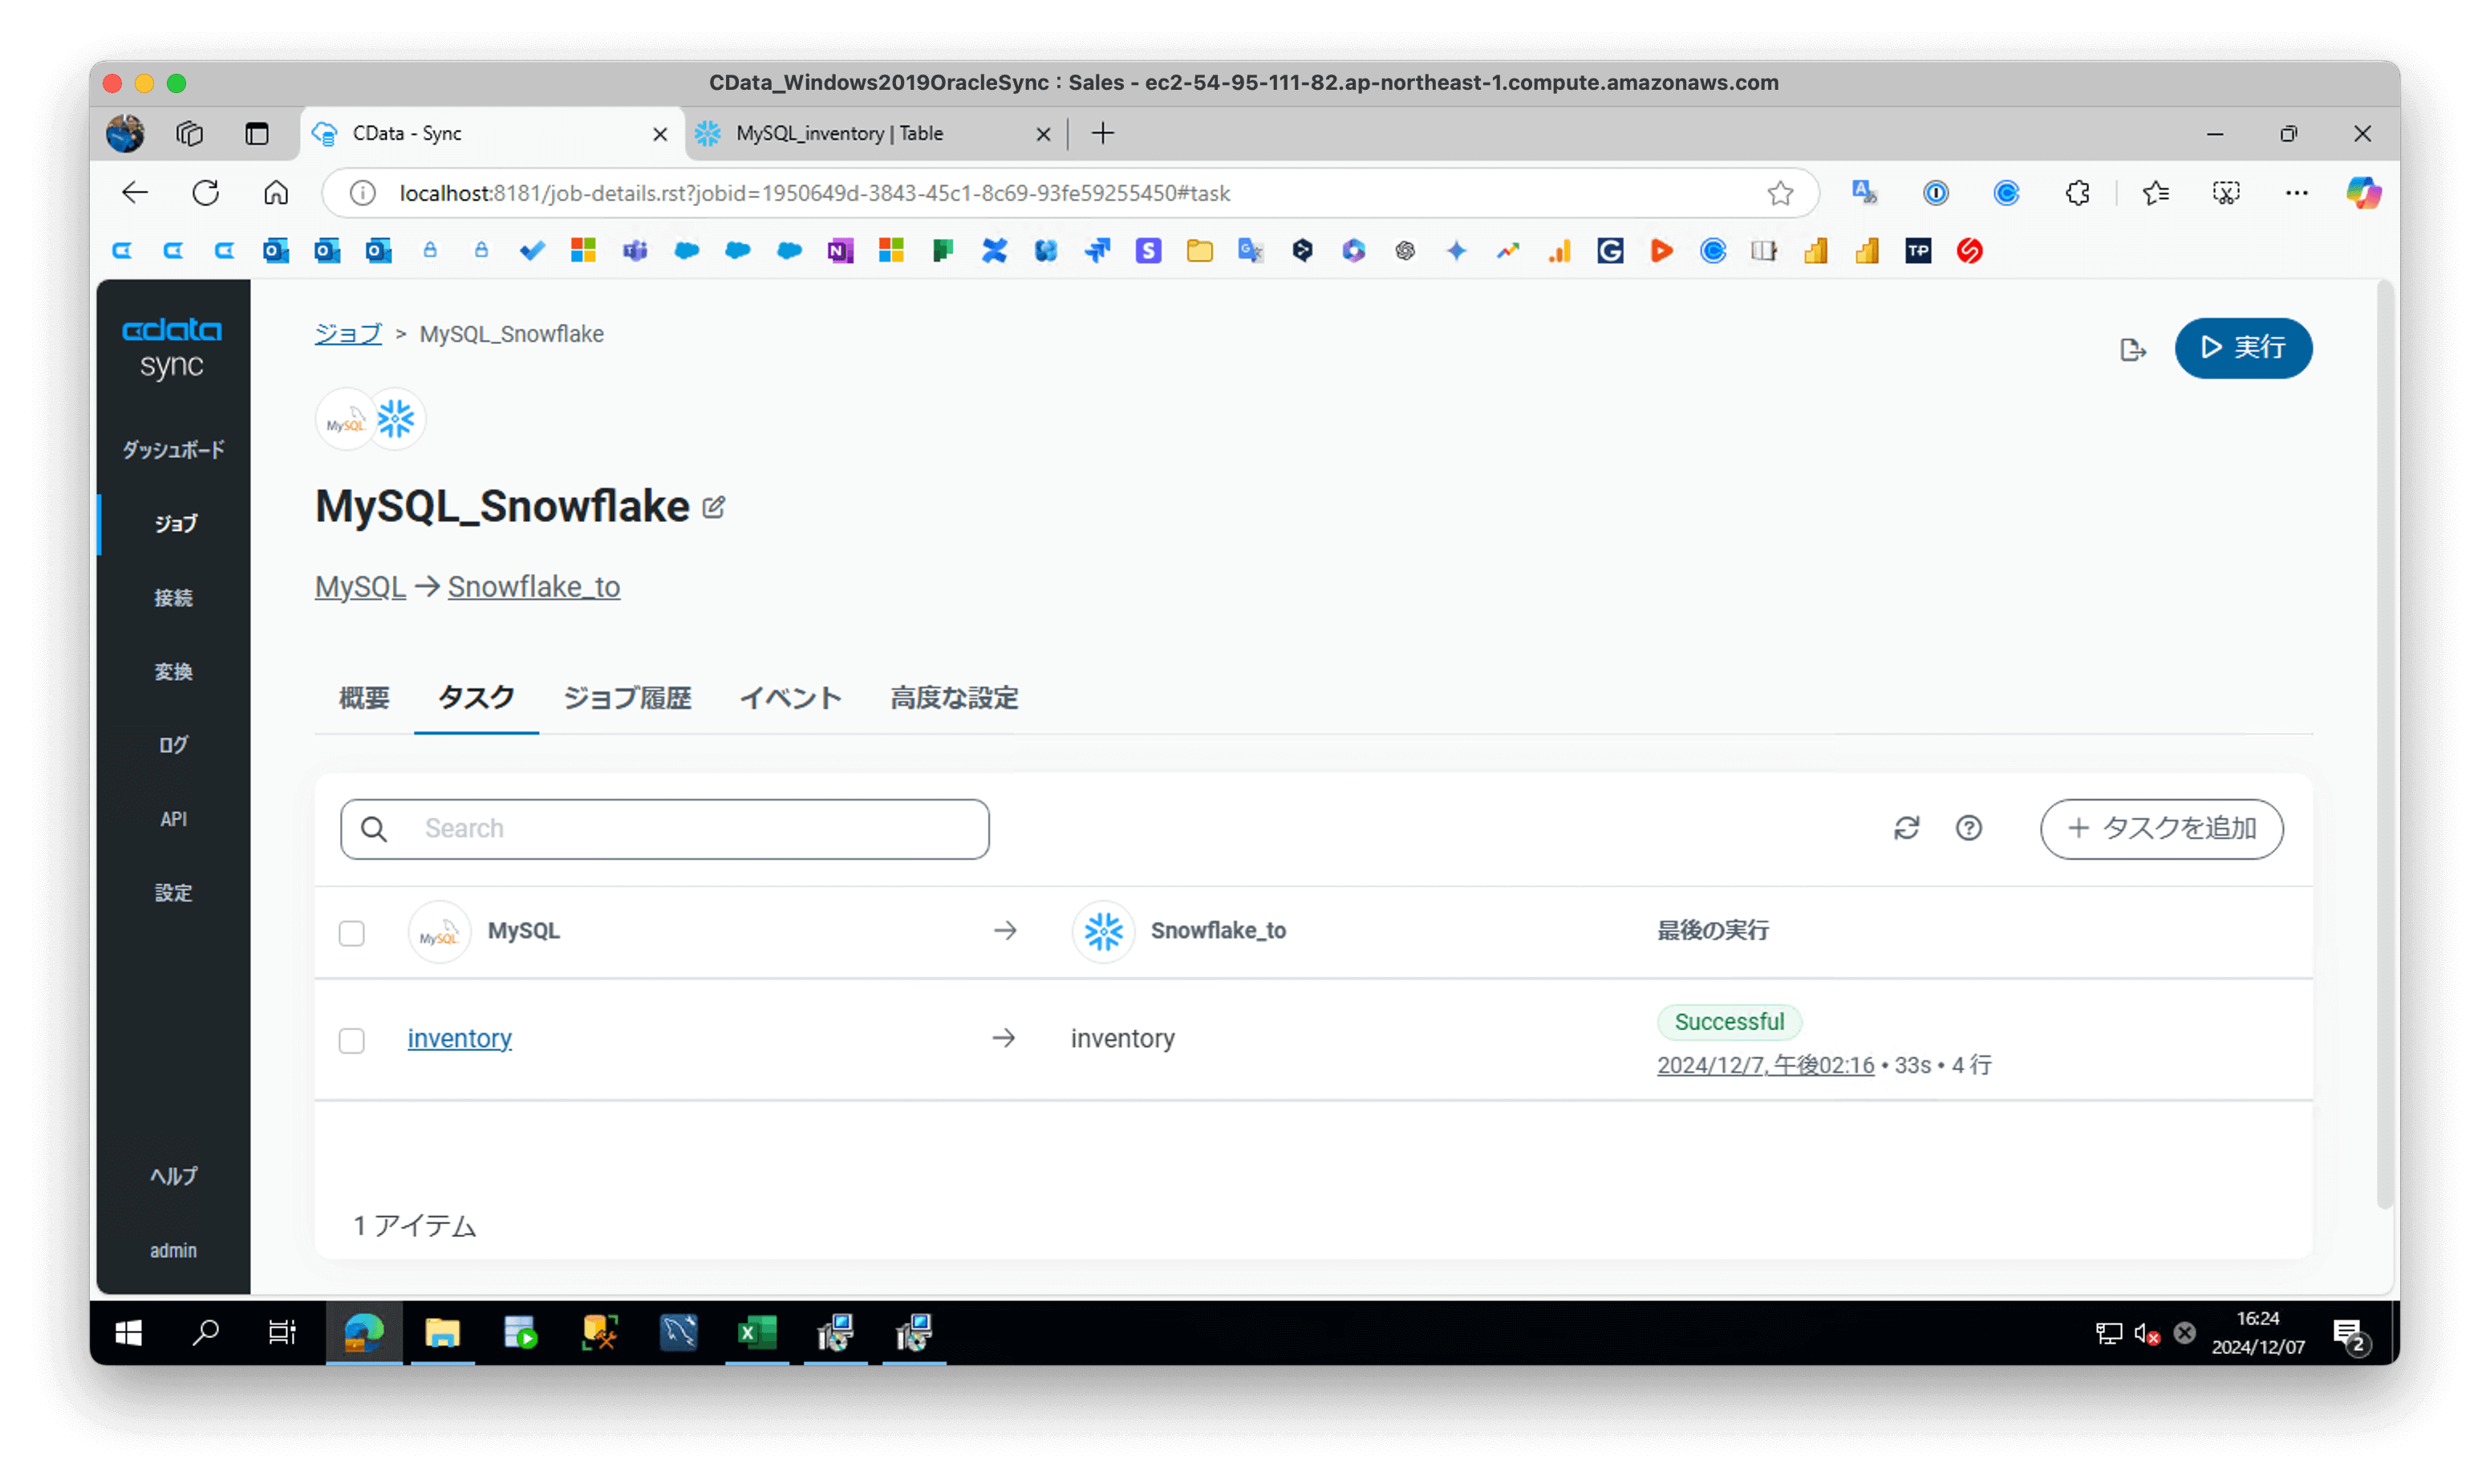2490x1484 pixels.
Task: Click the タスクを追加 button
Action: (x=2161, y=828)
